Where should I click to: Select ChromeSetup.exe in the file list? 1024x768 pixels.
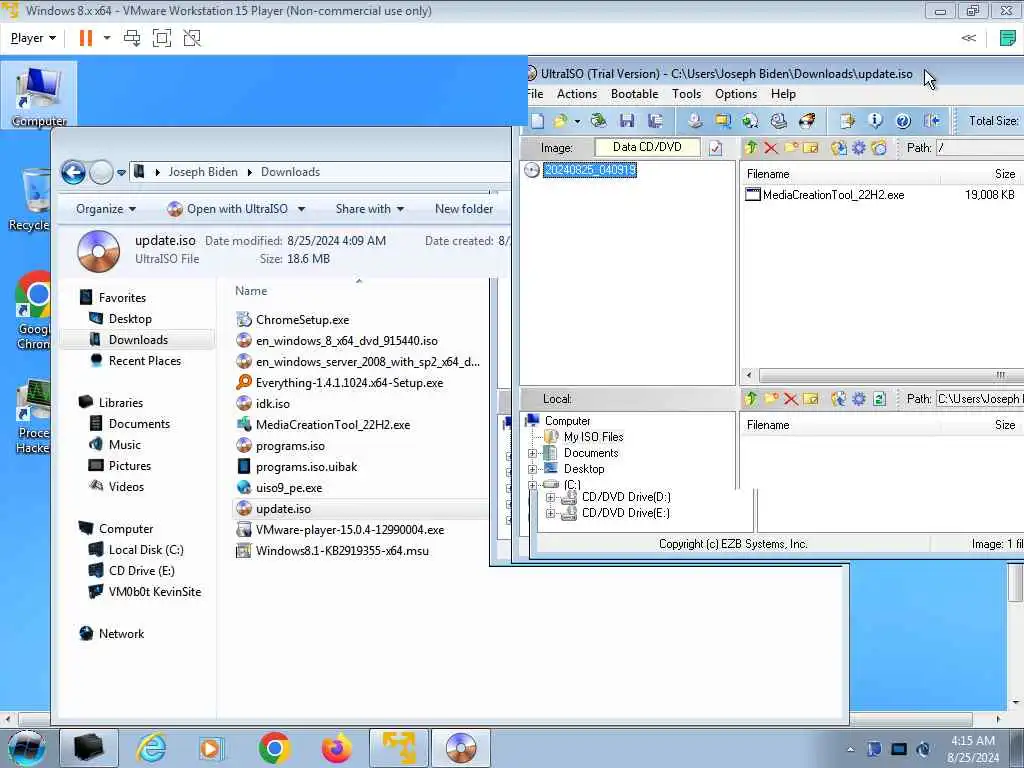[302, 320]
